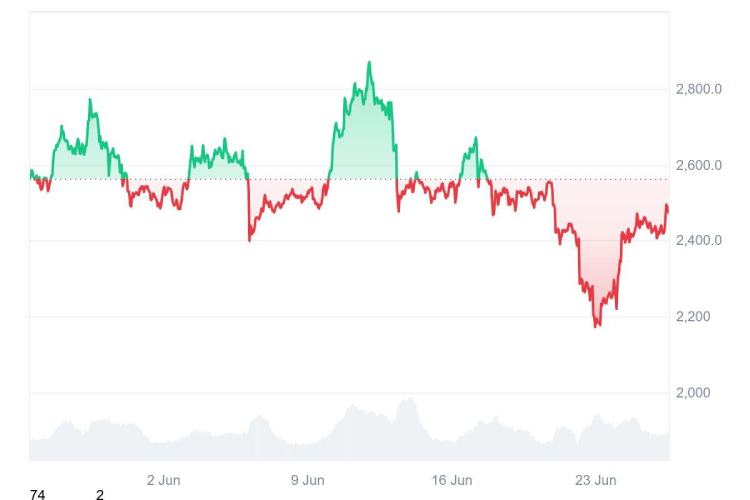Image resolution: width=750 pixels, height=500 pixels.
Task: Click the 2,800.0 price axis label
Action: pos(699,89)
